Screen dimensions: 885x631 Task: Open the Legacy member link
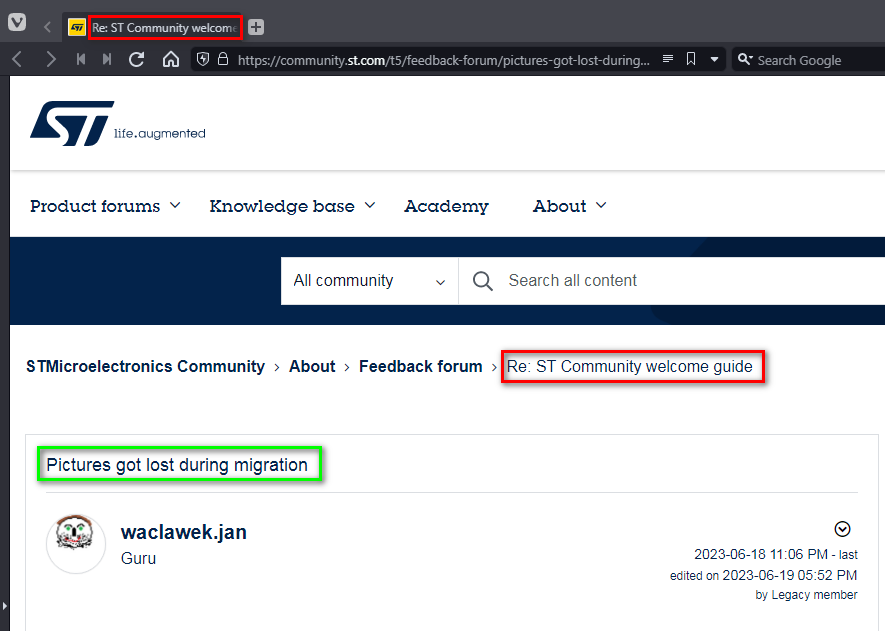814,594
